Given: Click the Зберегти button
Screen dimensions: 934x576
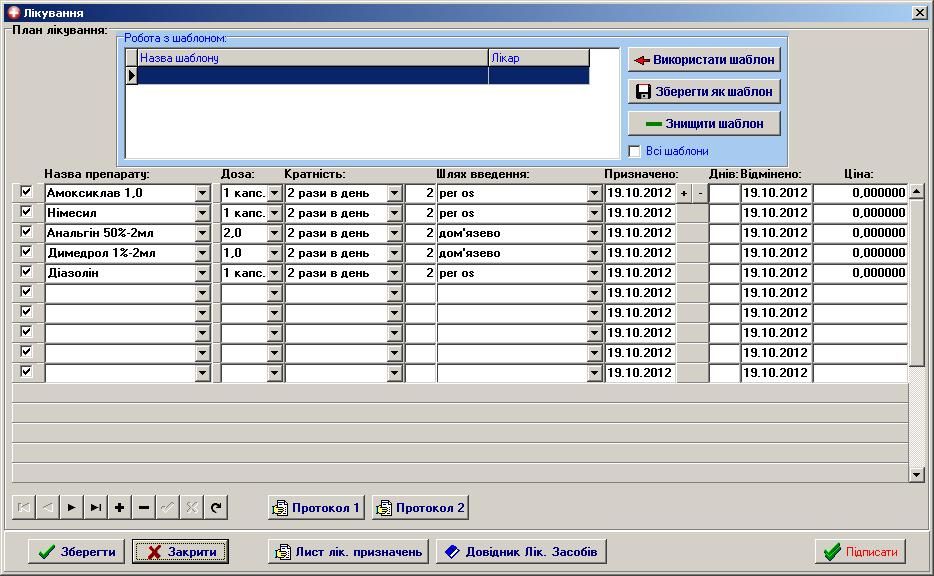Looking at the screenshot, I should (x=76, y=552).
